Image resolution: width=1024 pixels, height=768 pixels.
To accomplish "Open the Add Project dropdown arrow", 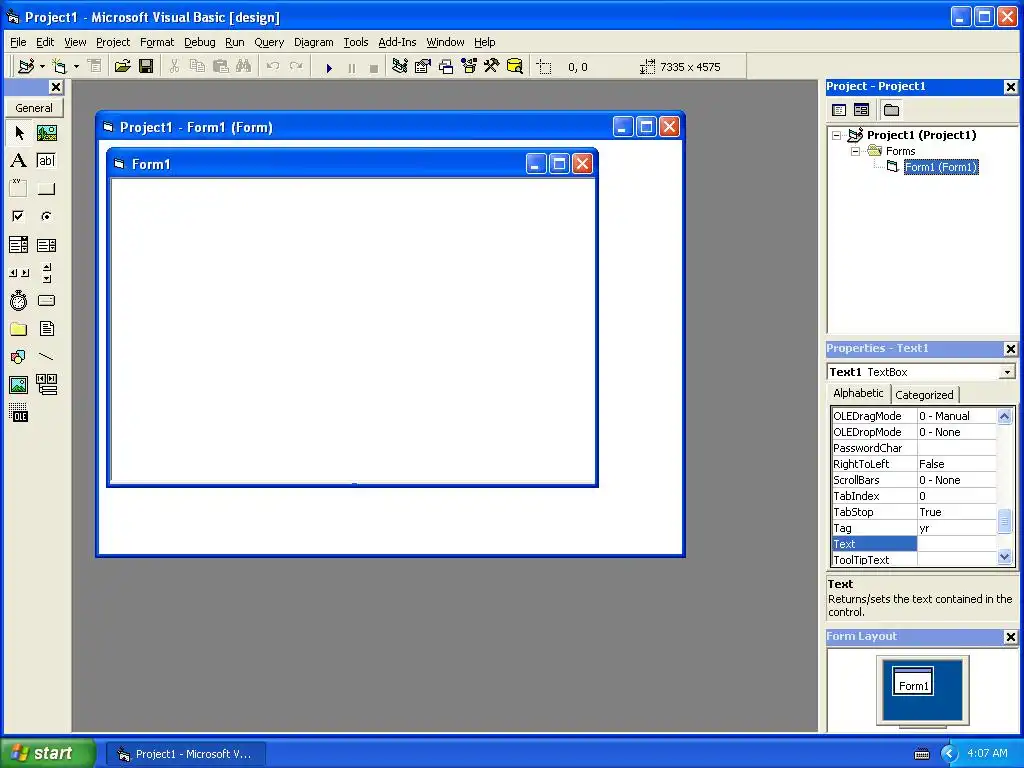I will pos(42,66).
